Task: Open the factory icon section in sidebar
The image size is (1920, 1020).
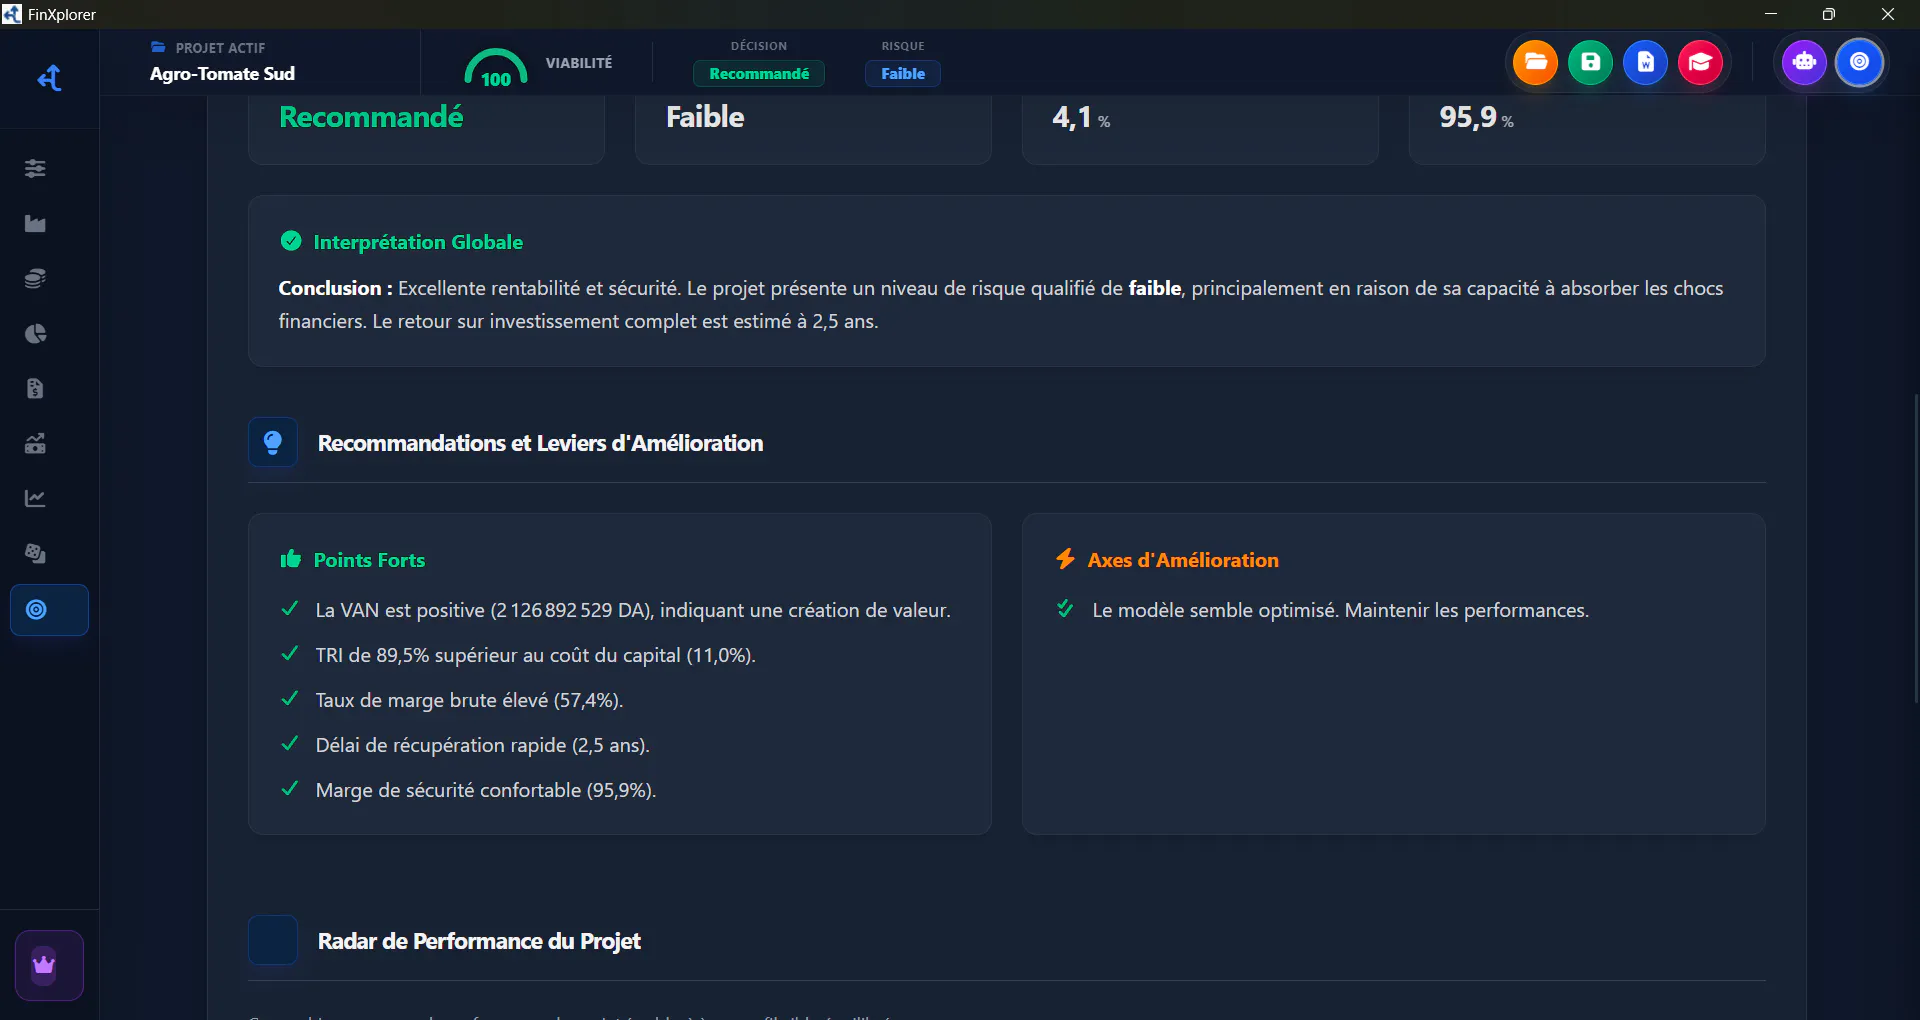Action: click(35, 223)
